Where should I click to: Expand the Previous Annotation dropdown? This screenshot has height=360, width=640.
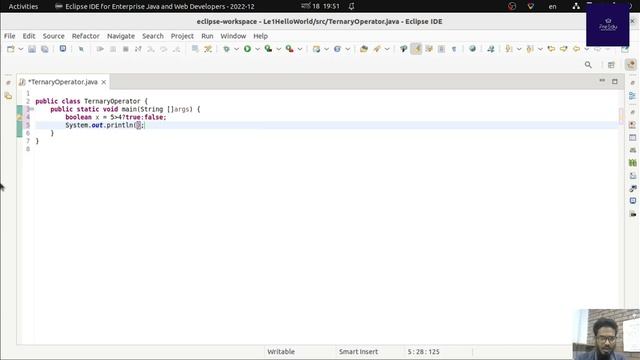(x=540, y=49)
